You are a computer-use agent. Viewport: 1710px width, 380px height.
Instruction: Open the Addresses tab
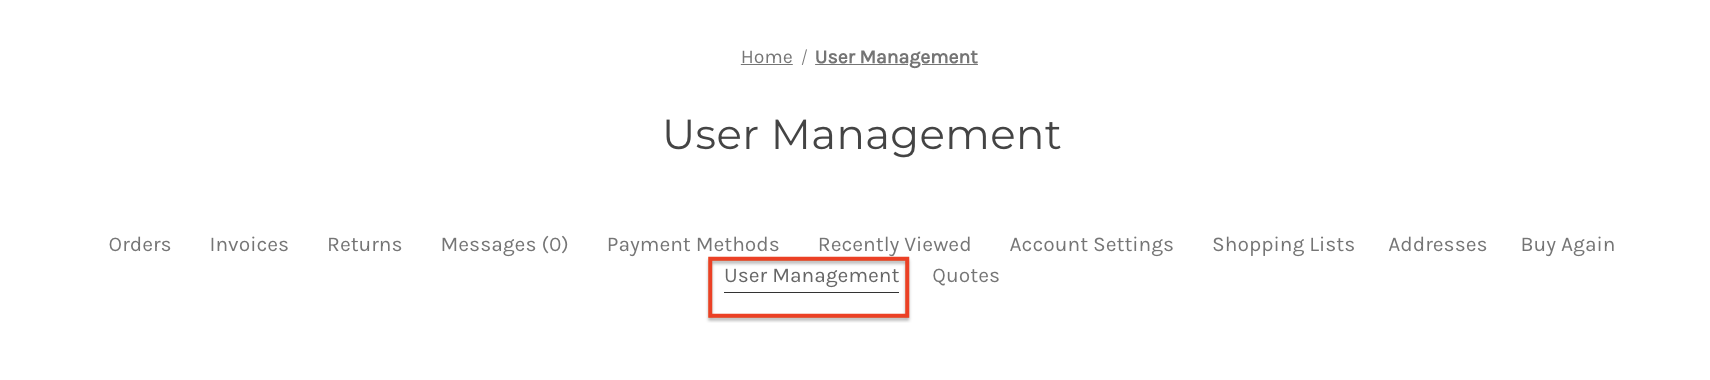tap(1437, 245)
